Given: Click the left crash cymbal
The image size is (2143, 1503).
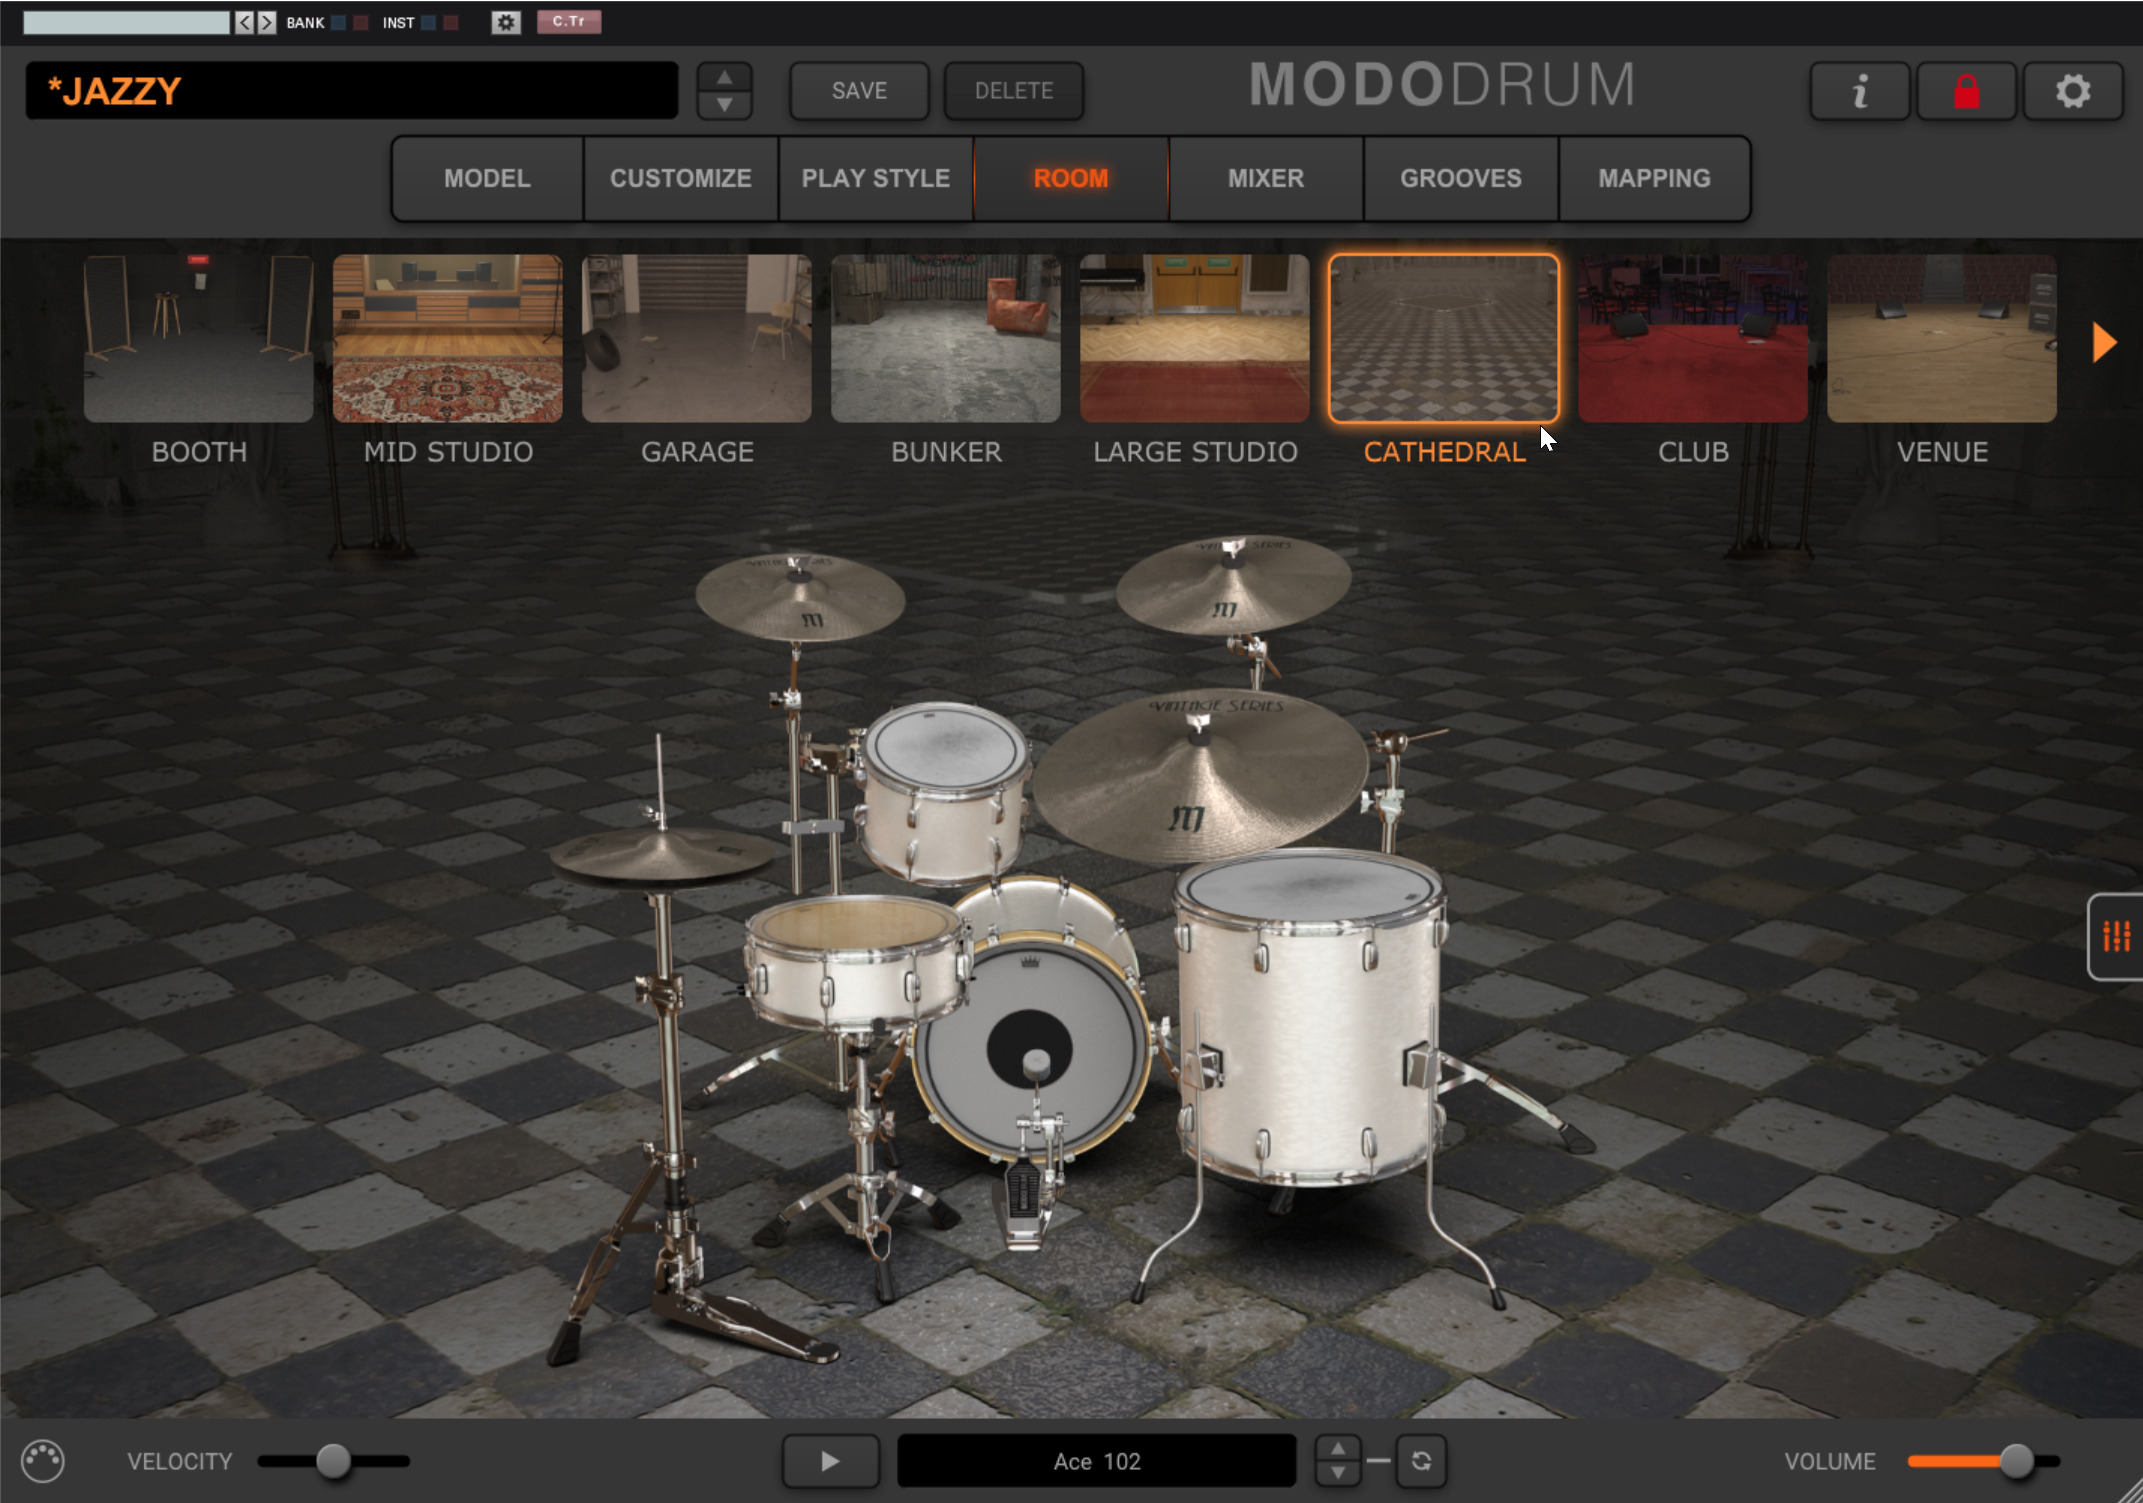Looking at the screenshot, I should click(x=800, y=596).
